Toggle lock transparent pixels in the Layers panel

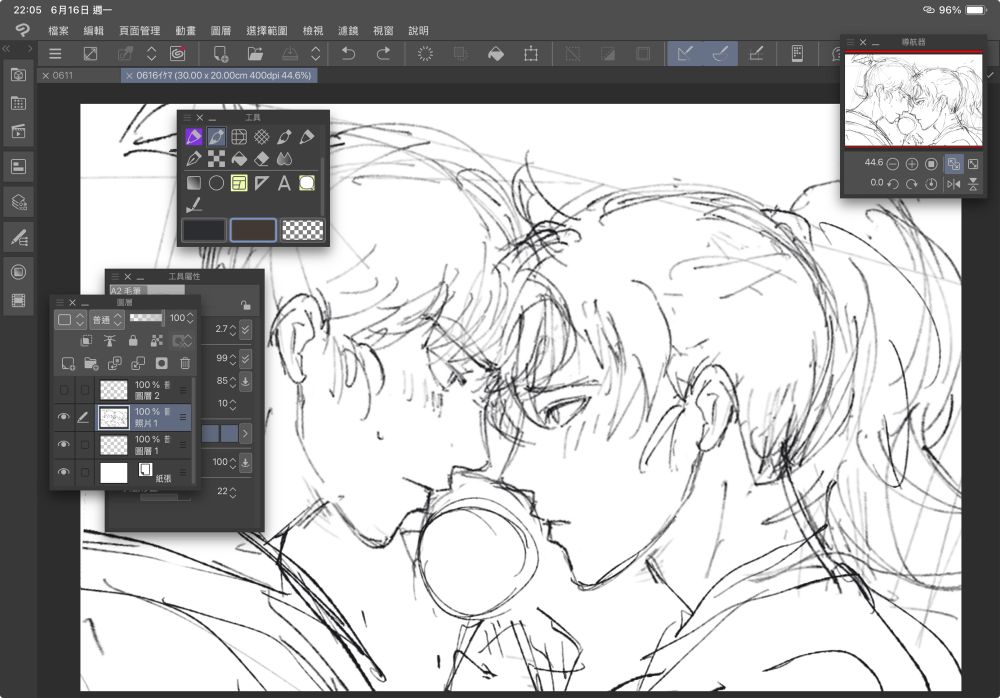tap(156, 341)
